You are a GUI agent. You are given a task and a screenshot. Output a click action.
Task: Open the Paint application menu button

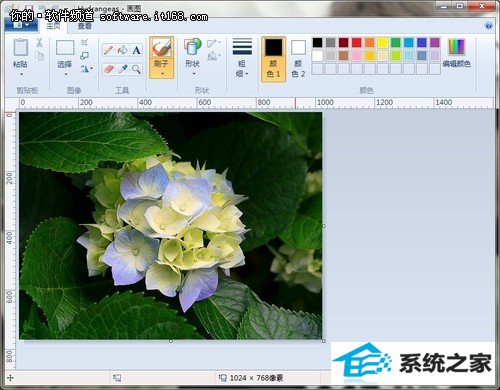(22, 25)
